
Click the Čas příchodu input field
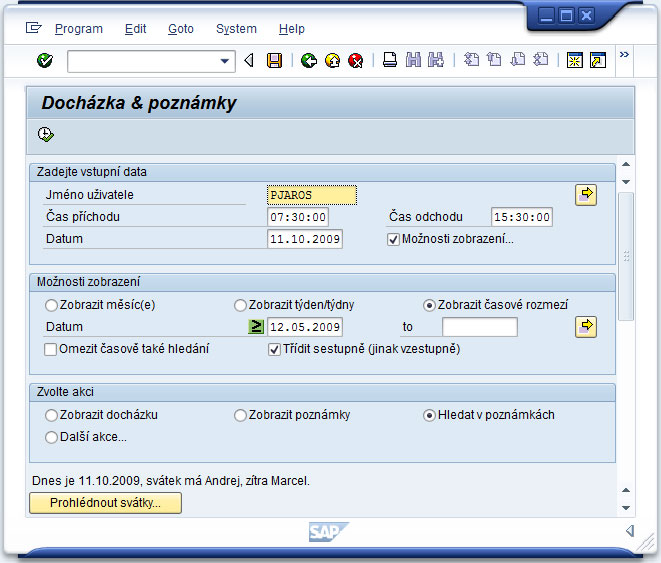tap(298, 217)
